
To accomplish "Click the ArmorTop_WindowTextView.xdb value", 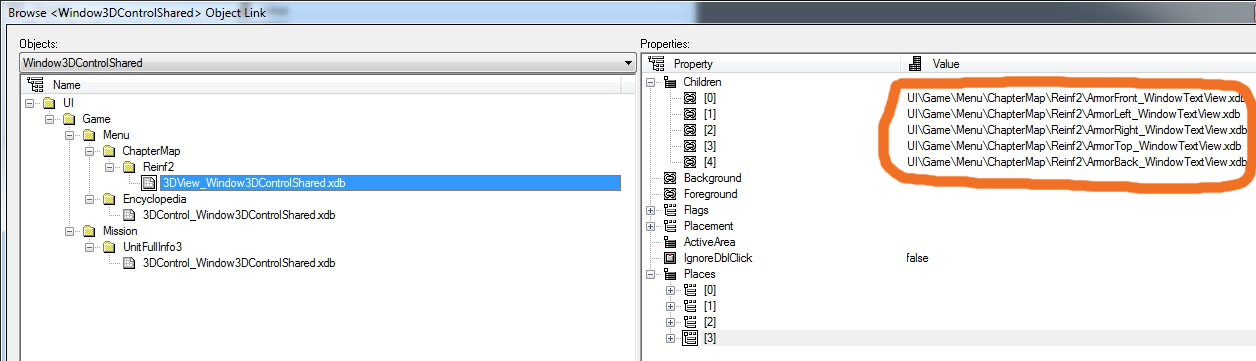I will [1073, 146].
